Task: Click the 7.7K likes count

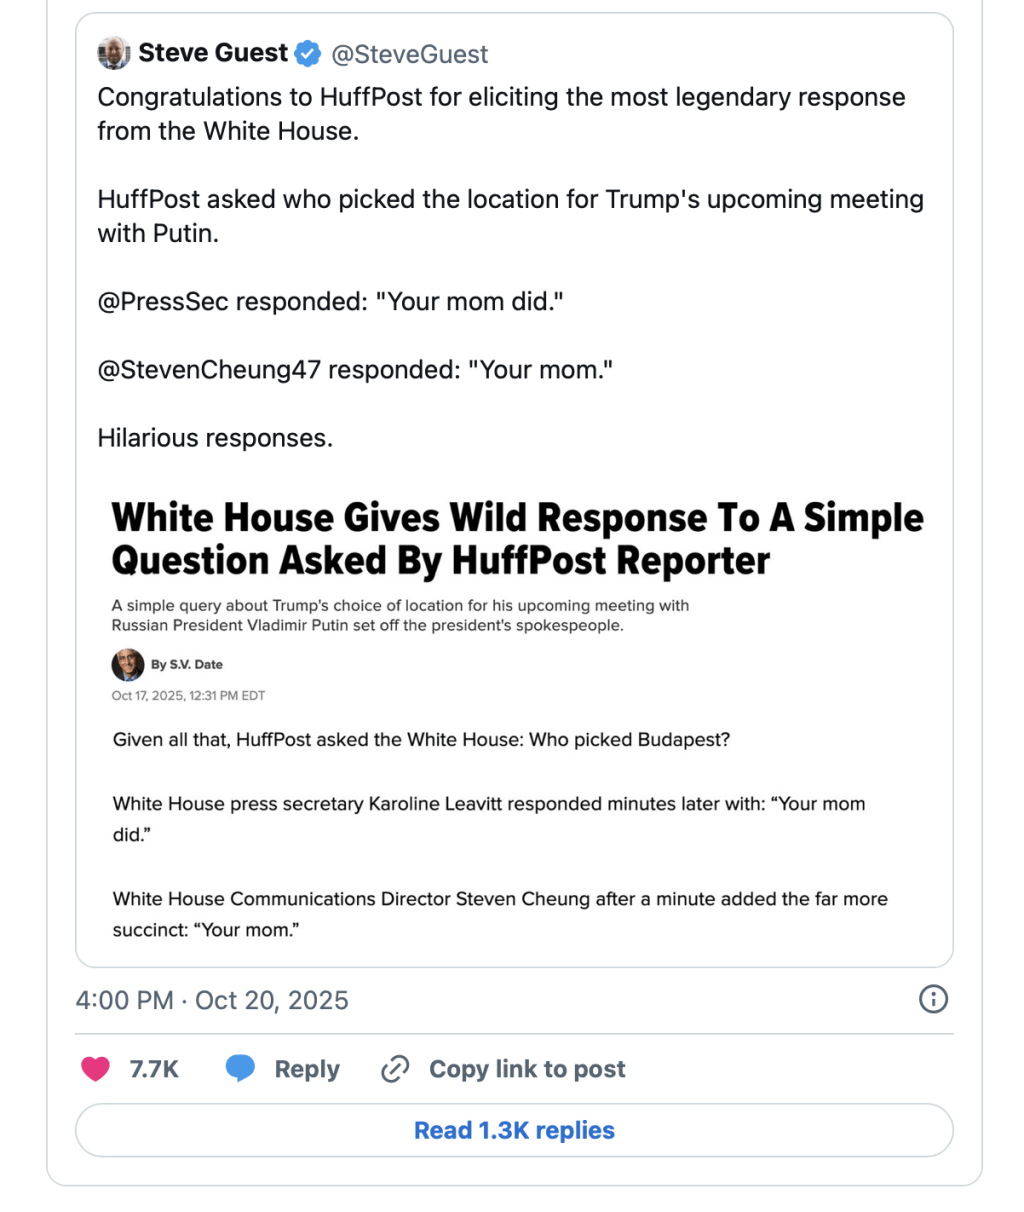Action: click(x=154, y=1069)
